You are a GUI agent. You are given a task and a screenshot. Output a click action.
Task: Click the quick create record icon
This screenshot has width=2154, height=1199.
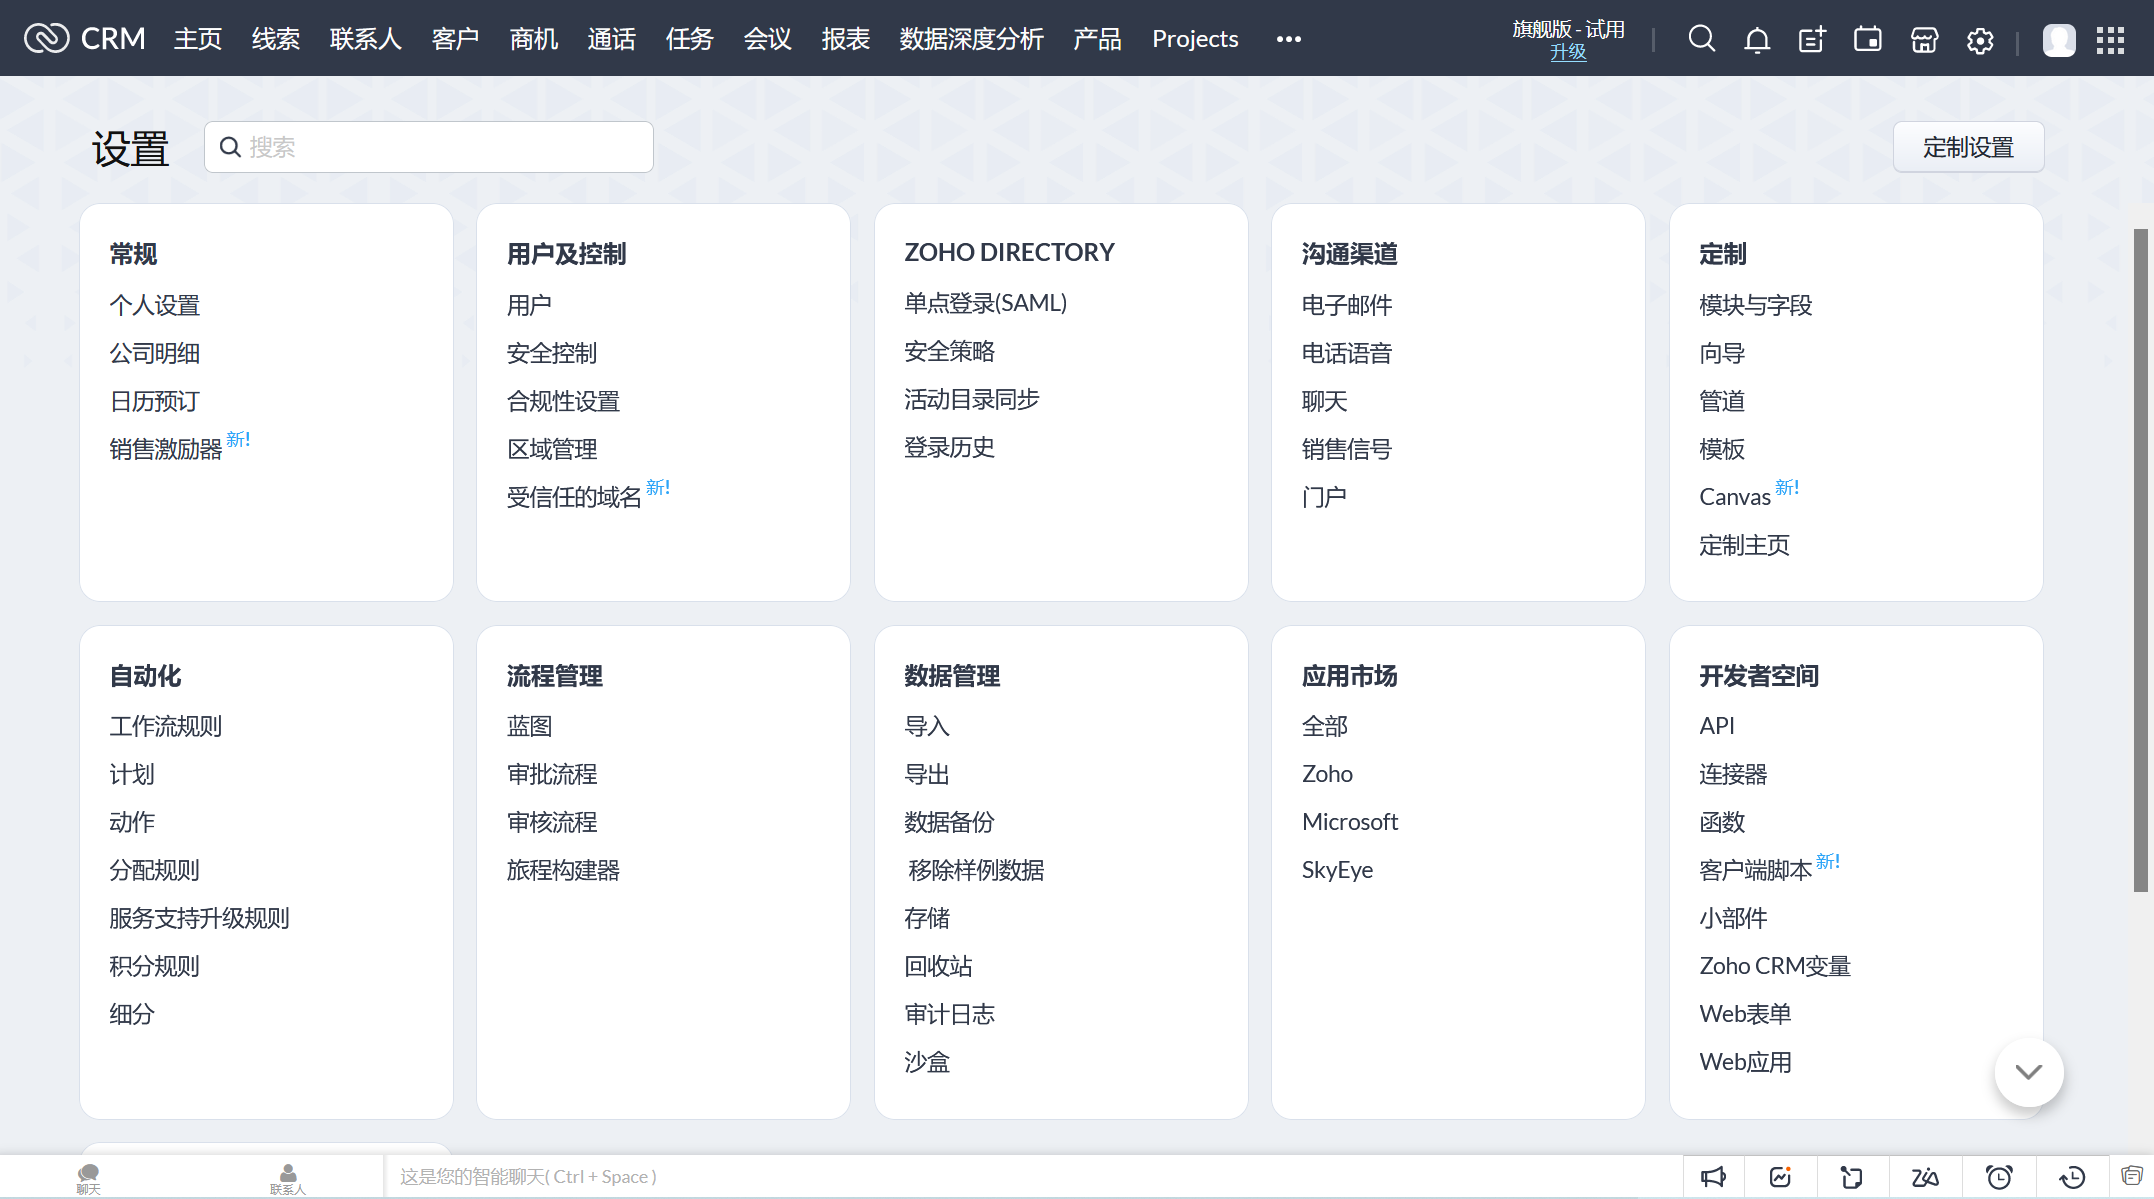click(1812, 39)
